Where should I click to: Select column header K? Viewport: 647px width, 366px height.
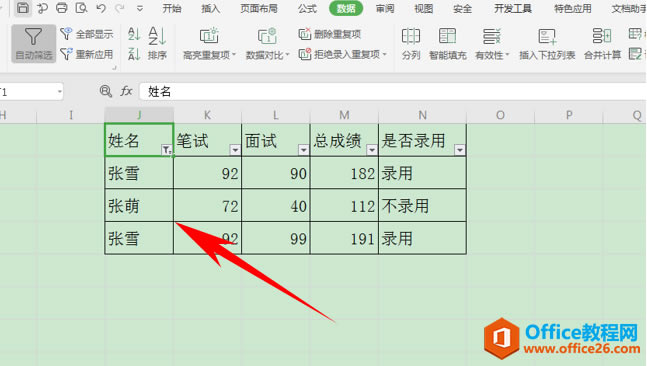click(208, 115)
